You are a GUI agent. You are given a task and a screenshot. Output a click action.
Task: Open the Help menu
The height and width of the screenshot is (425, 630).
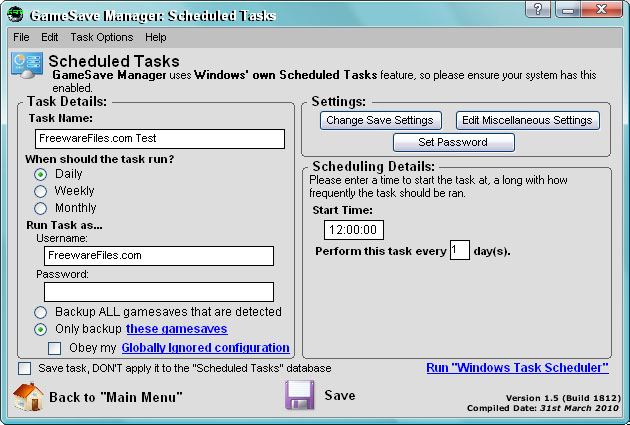pos(155,37)
